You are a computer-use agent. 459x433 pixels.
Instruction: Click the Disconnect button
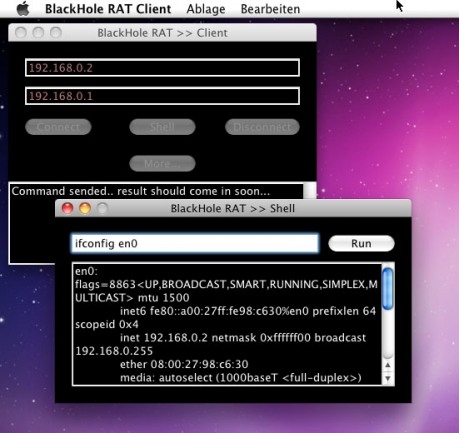click(x=262, y=127)
